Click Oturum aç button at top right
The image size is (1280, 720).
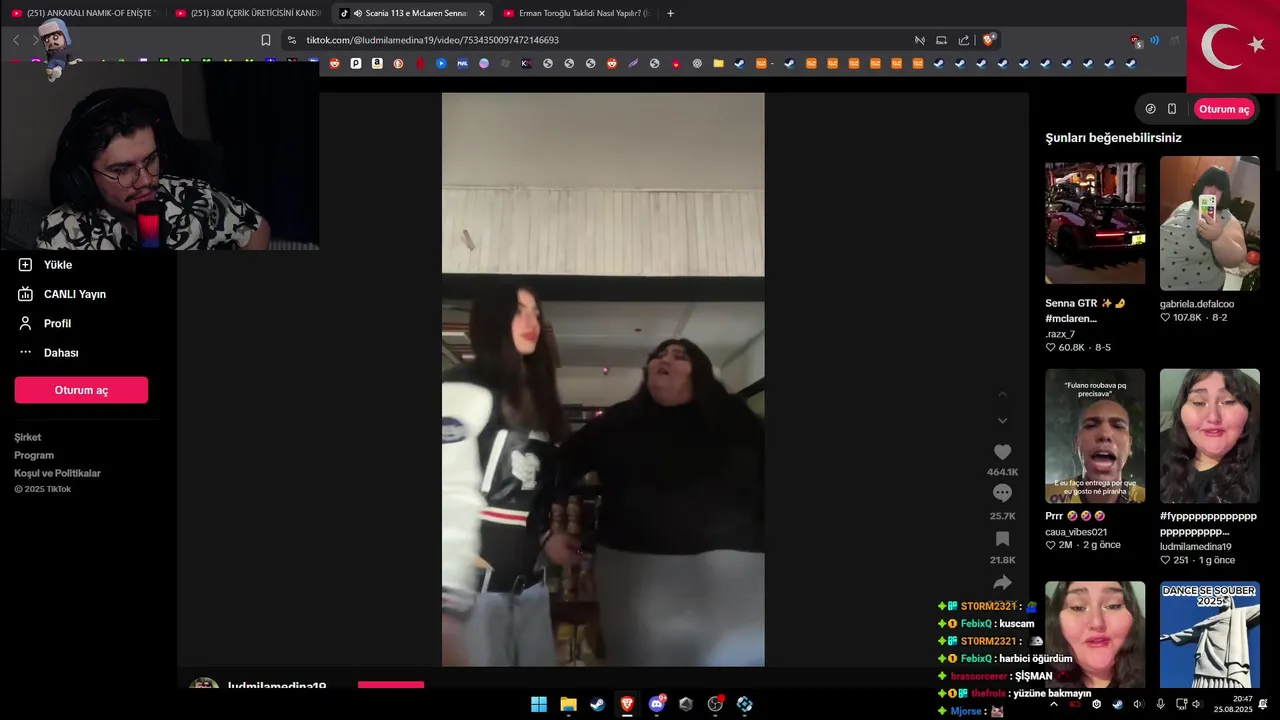tap(1224, 109)
